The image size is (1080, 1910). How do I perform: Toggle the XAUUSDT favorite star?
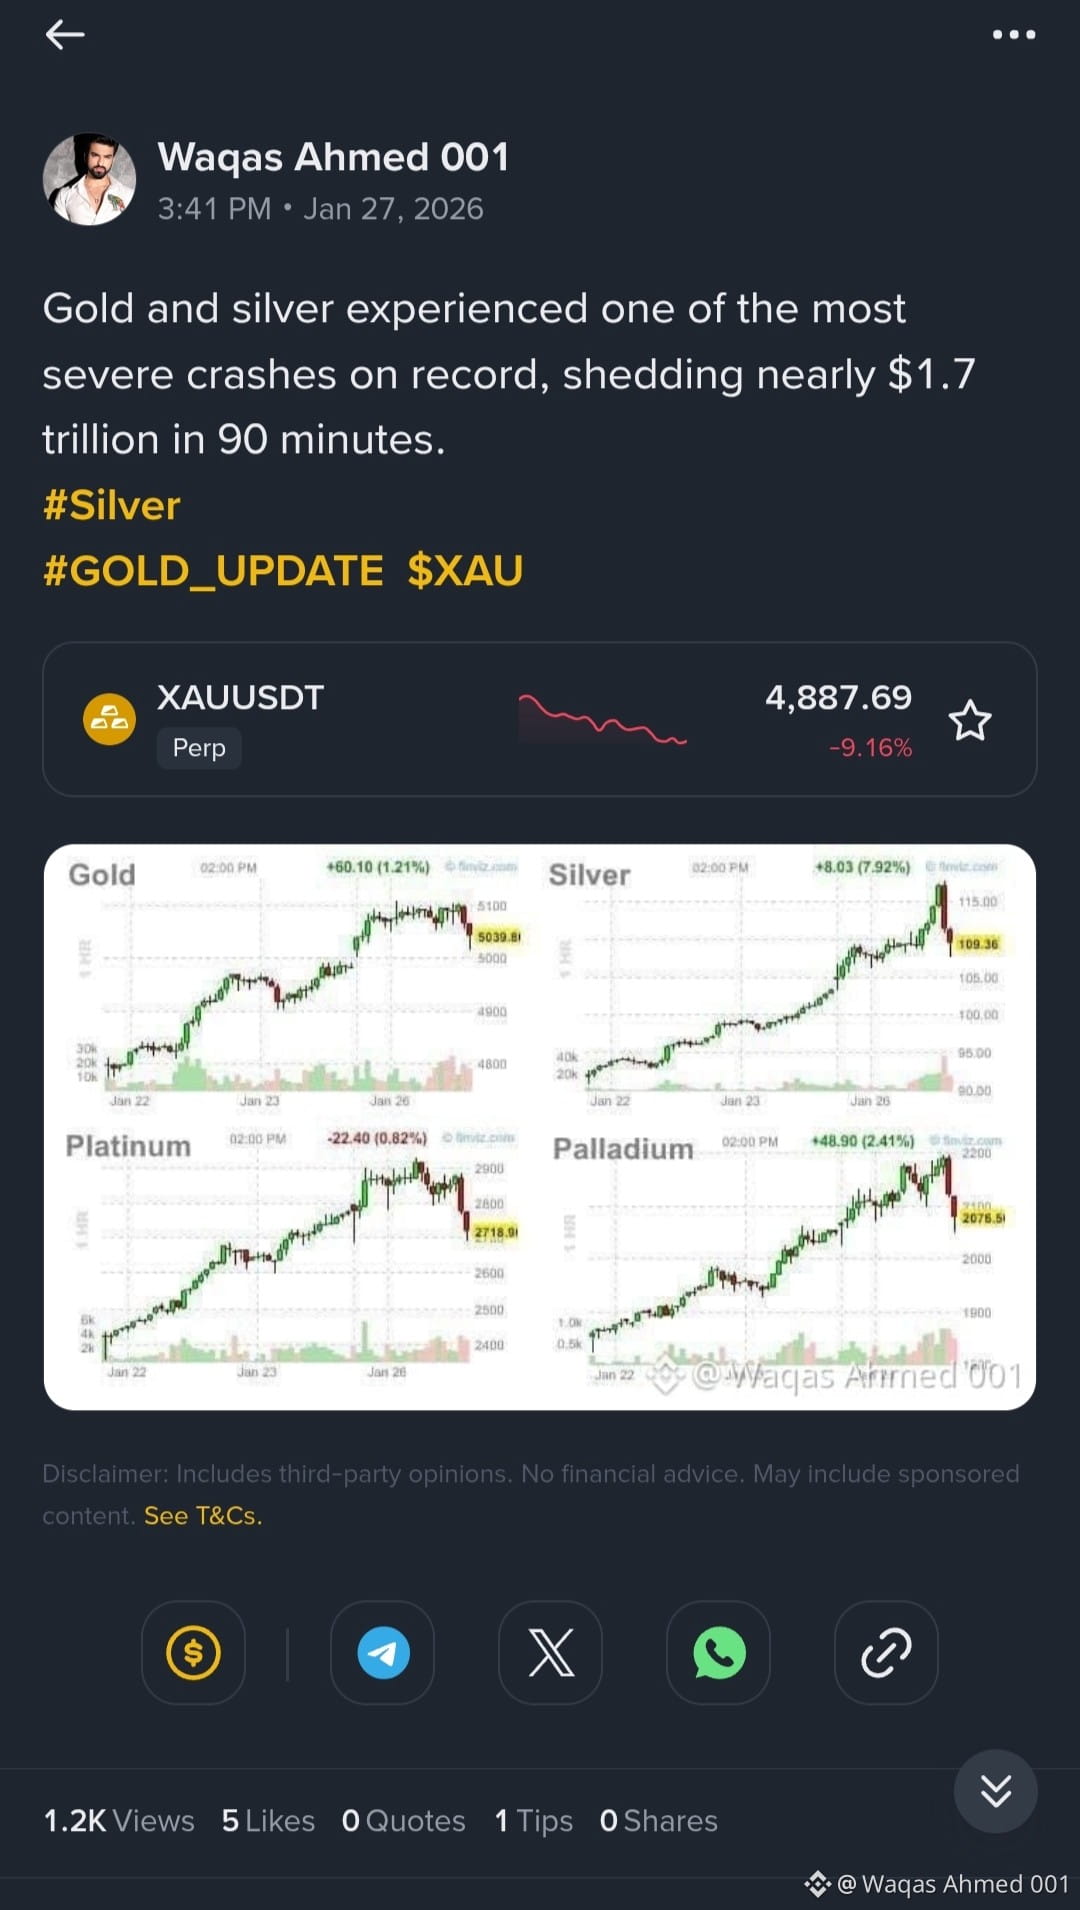pos(969,720)
